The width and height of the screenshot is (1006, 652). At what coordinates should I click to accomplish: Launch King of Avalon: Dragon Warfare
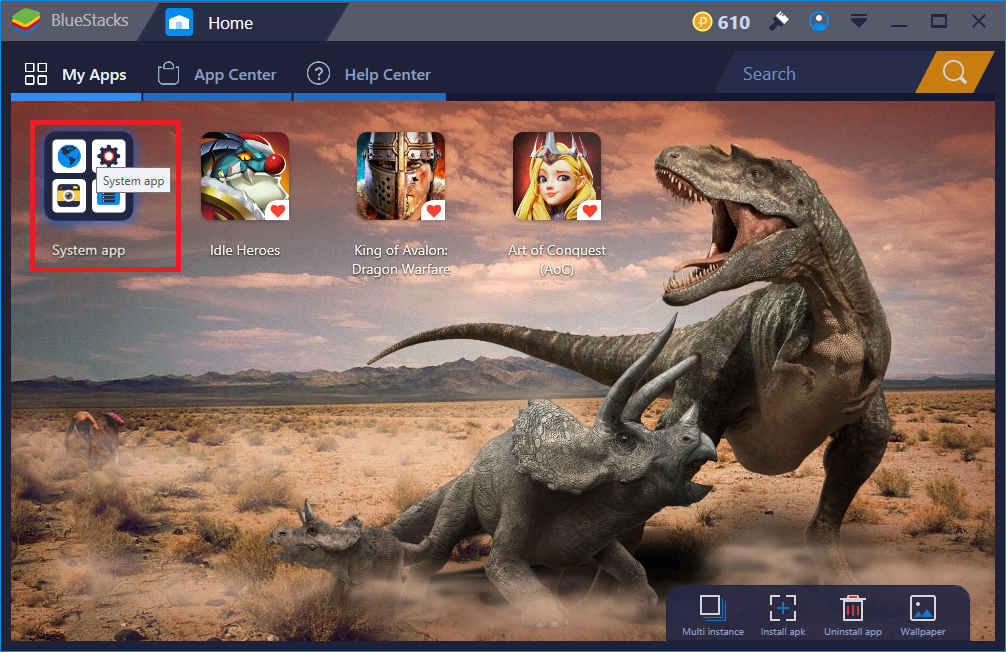[401, 176]
